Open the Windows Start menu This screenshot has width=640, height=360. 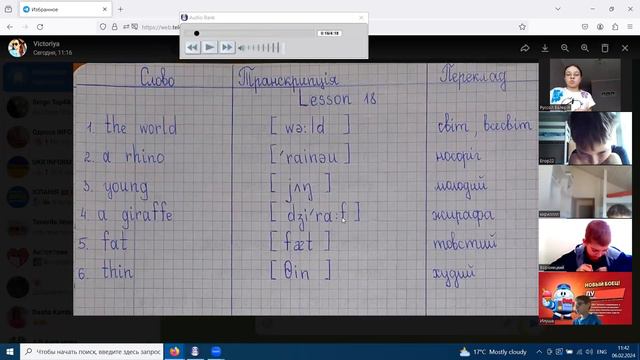10,351
